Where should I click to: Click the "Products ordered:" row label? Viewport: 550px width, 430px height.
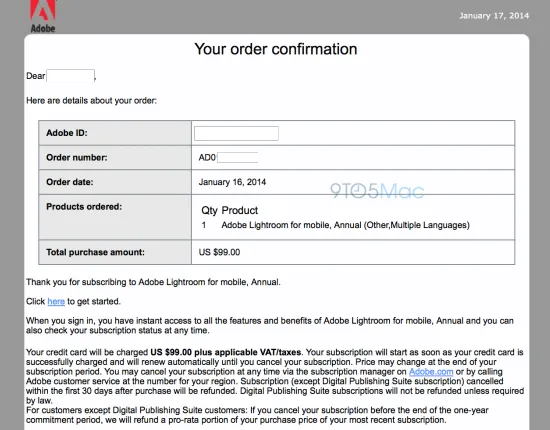point(84,207)
